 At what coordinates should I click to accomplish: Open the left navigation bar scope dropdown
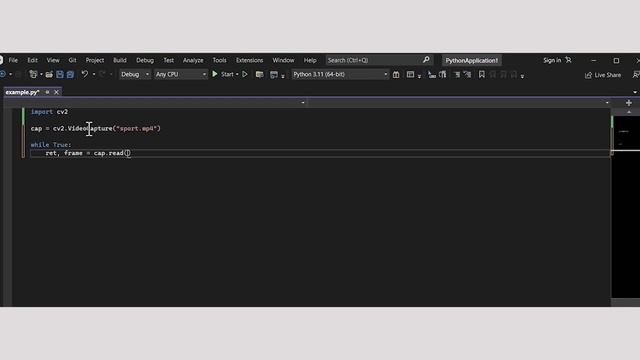tap(303, 103)
